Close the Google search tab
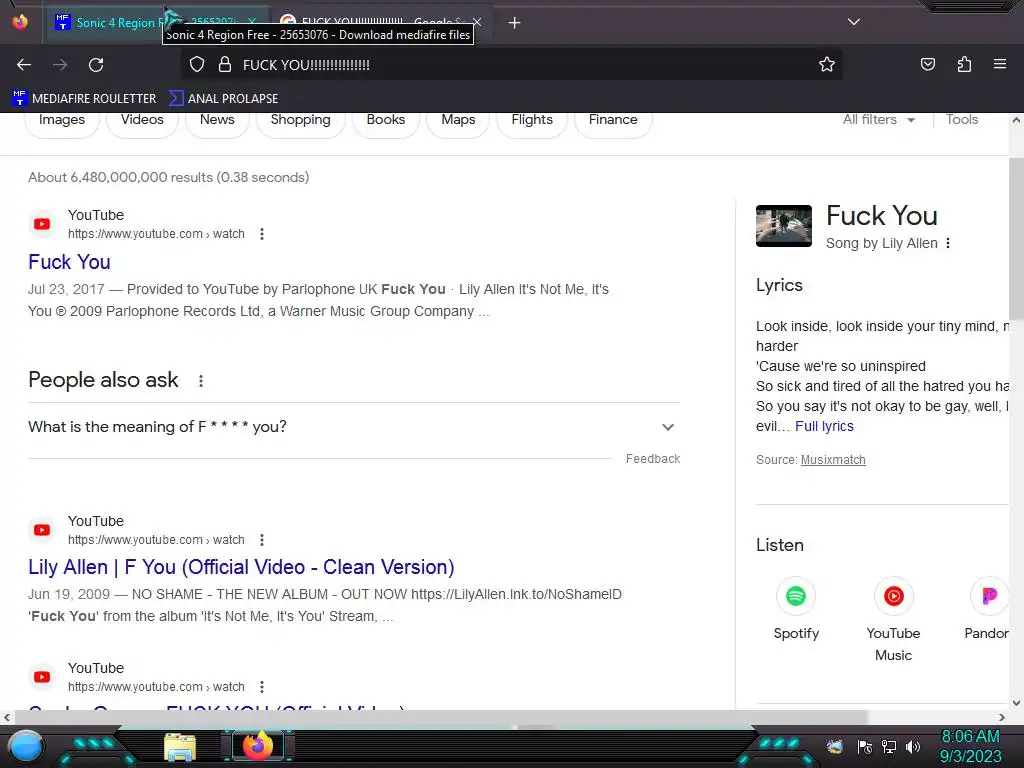The image size is (1024, 768). [477, 22]
